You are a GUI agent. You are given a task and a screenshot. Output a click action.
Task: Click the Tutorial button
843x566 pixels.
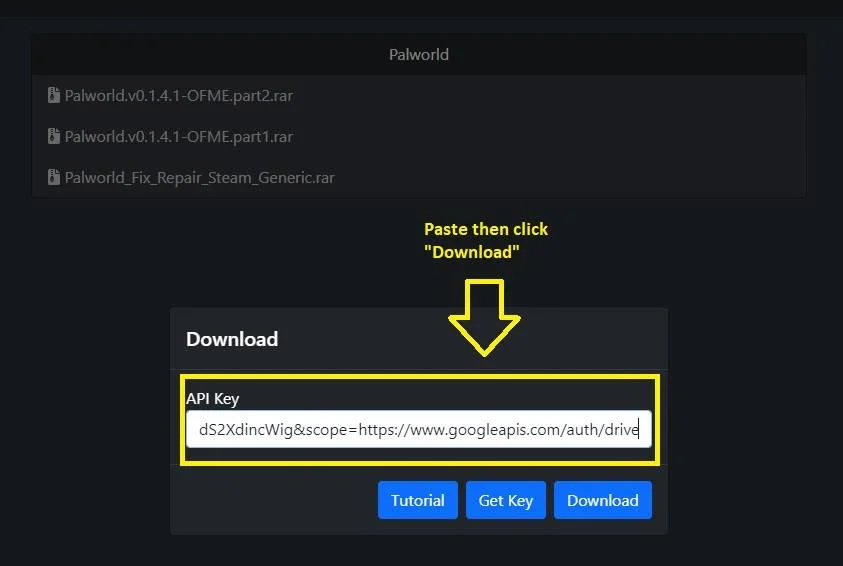[x=418, y=500]
